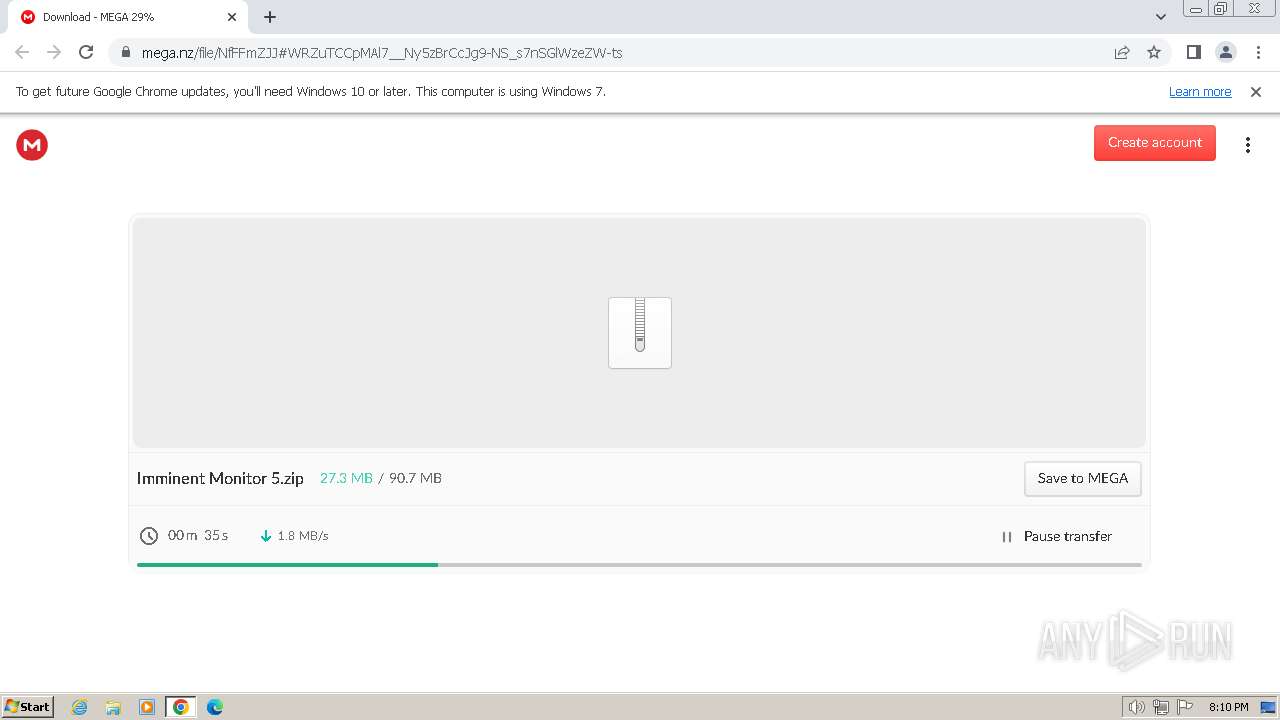Click the MEGA logo icon
This screenshot has width=1280, height=720.
tap(32, 145)
